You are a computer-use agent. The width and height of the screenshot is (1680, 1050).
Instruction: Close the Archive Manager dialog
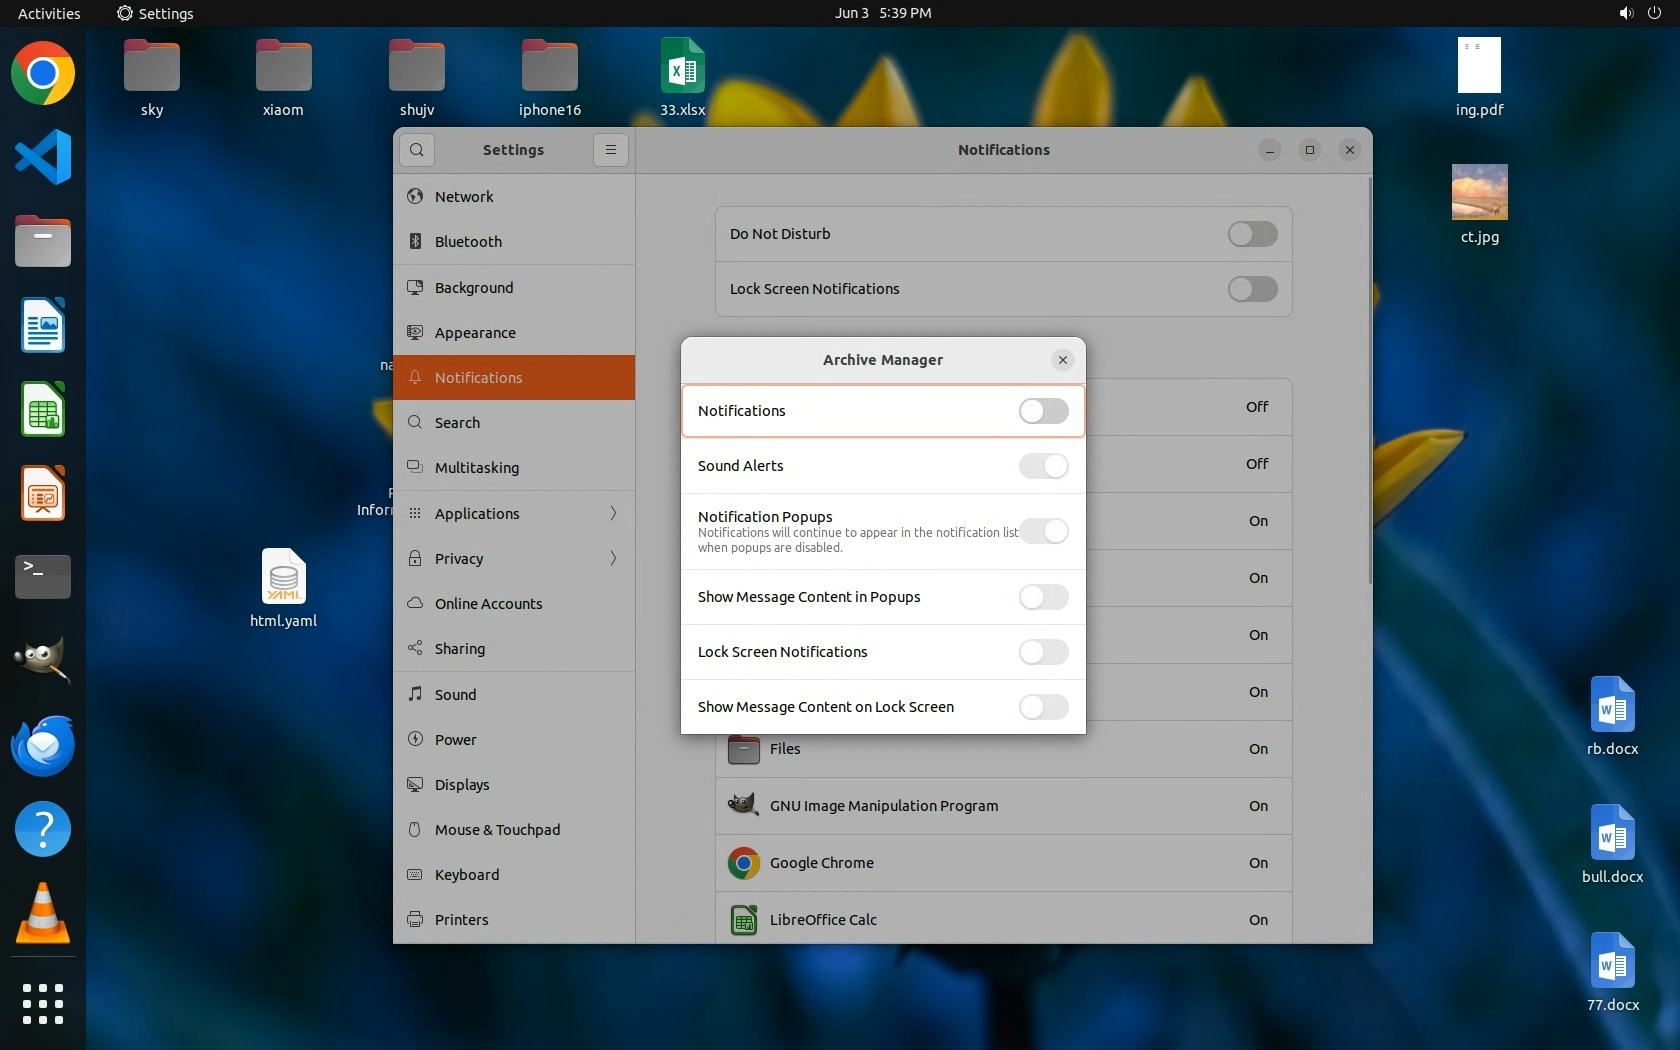[1063, 360]
